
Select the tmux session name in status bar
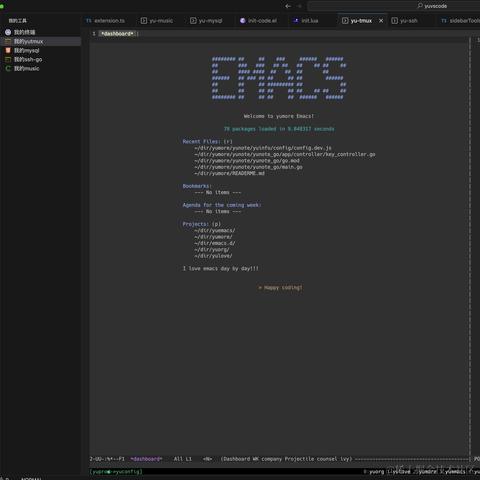coord(116,471)
